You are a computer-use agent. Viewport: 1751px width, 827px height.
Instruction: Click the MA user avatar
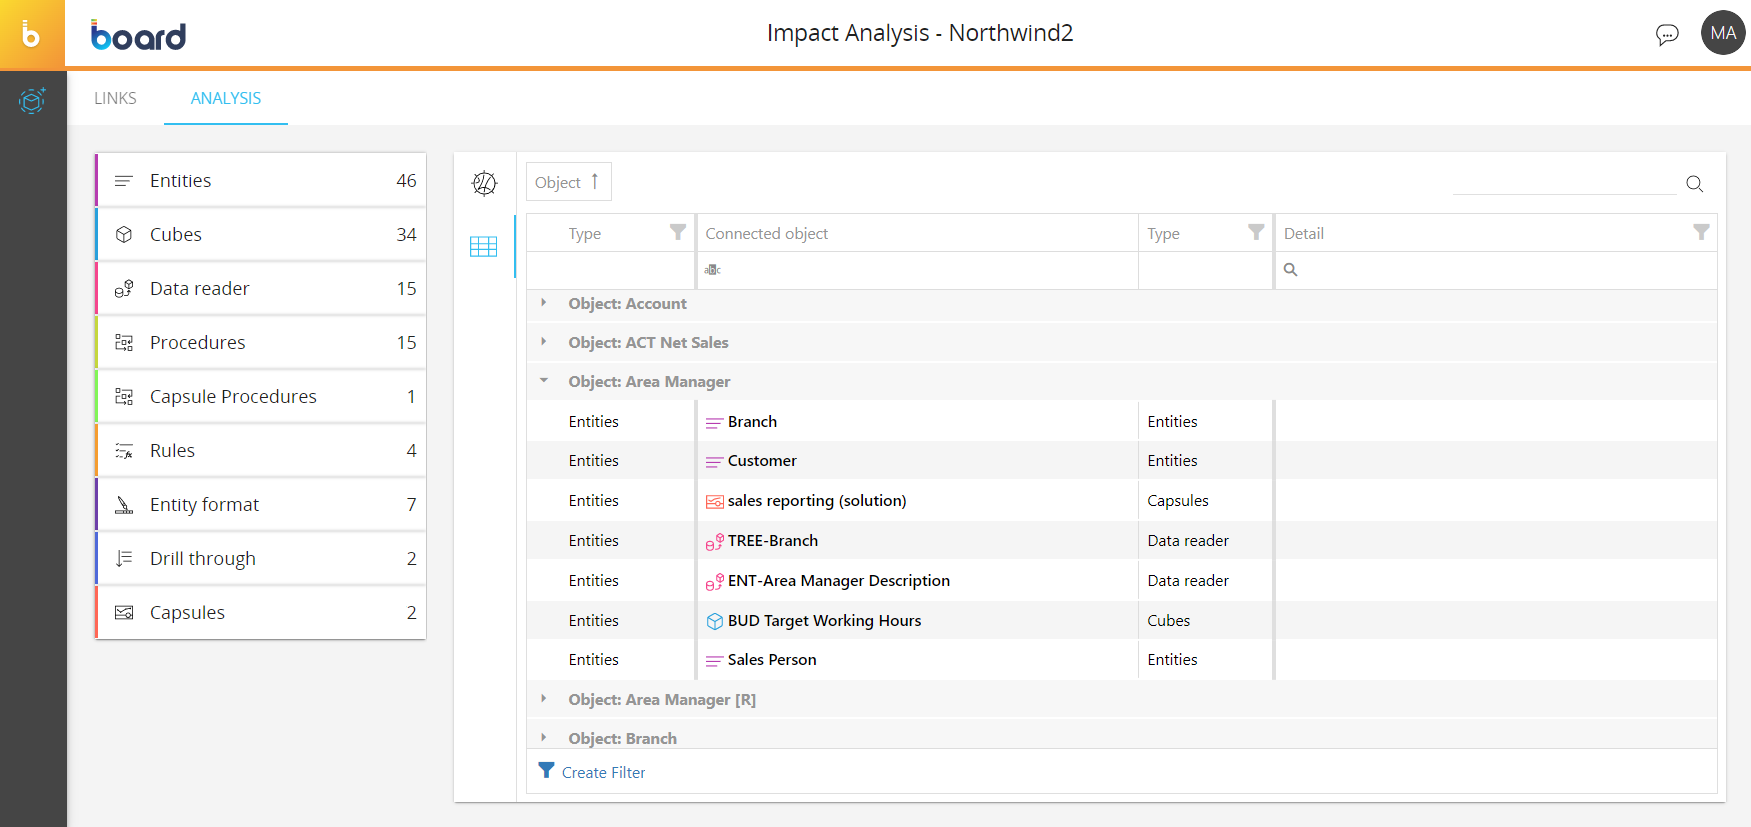(1722, 33)
